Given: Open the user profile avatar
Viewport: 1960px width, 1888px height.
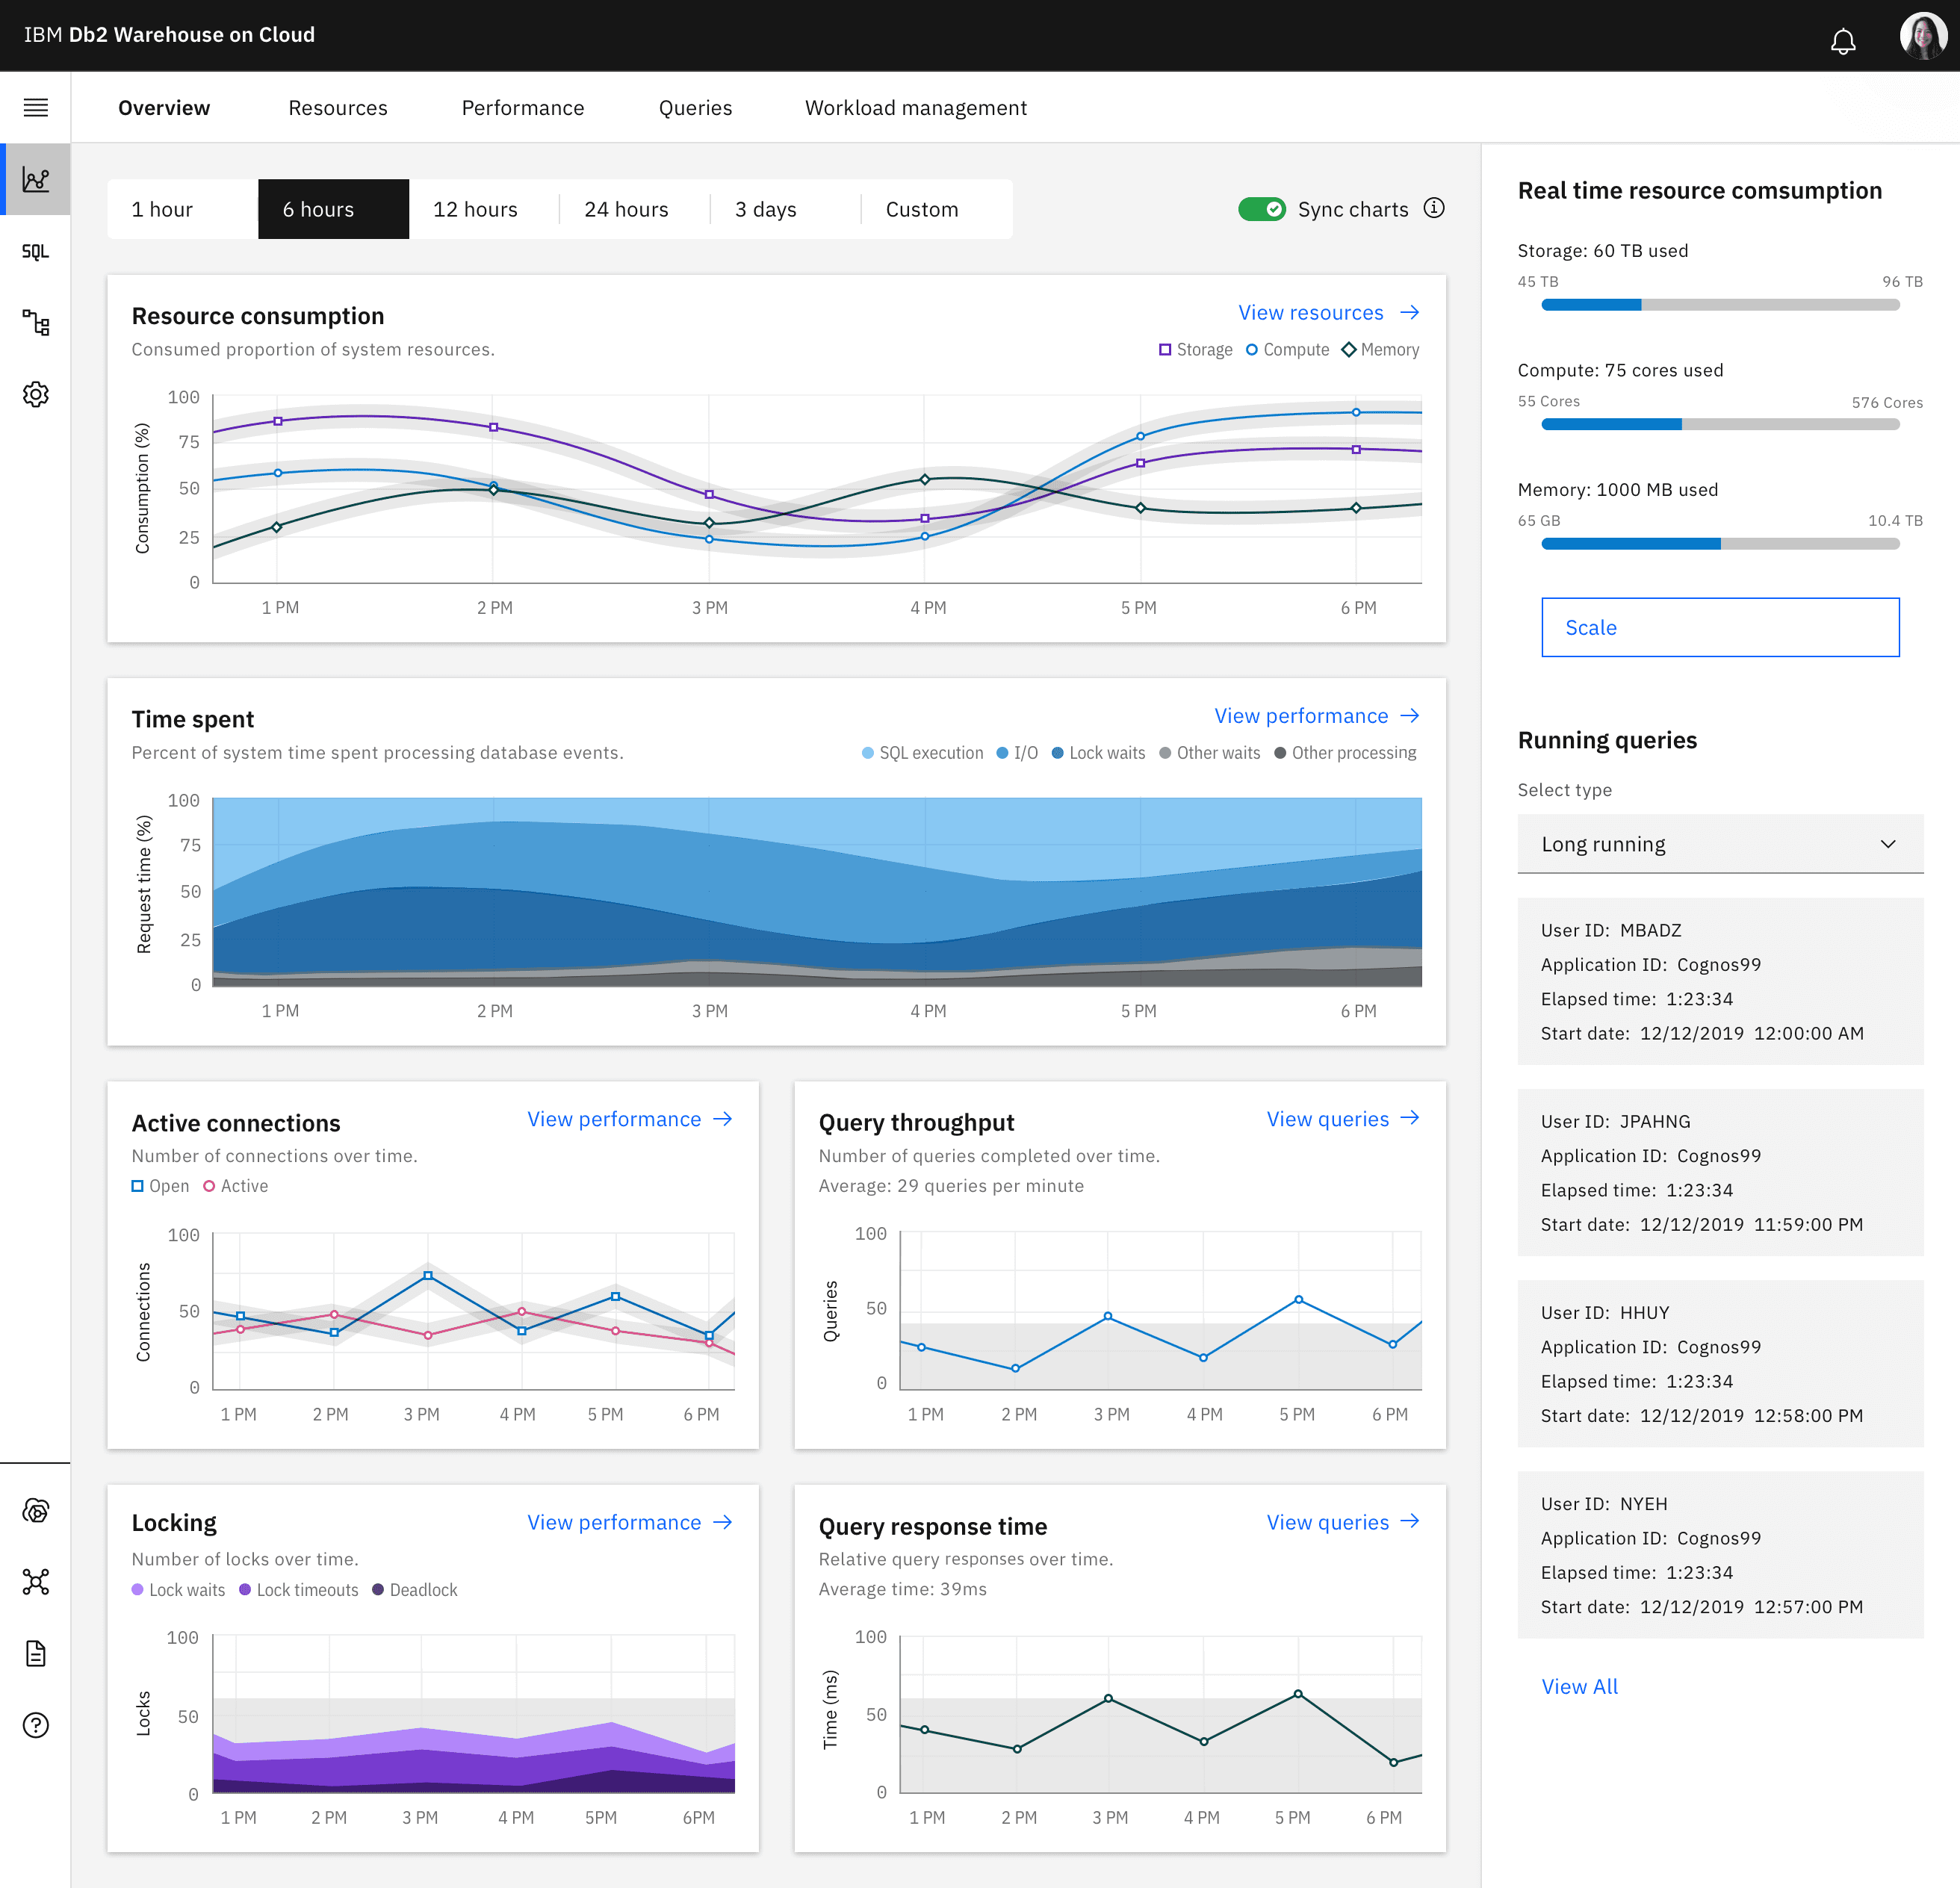Looking at the screenshot, I should coord(1922,36).
